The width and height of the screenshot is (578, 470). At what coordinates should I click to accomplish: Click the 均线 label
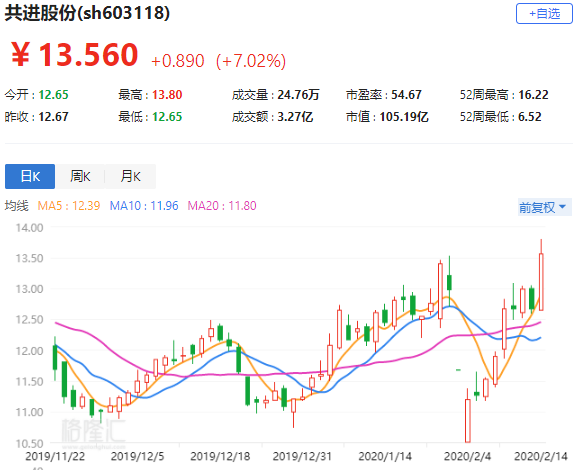17,206
